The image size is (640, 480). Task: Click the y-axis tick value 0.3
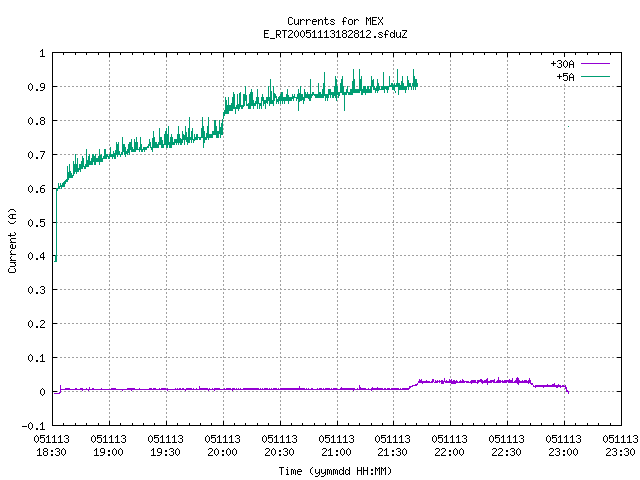coord(36,290)
